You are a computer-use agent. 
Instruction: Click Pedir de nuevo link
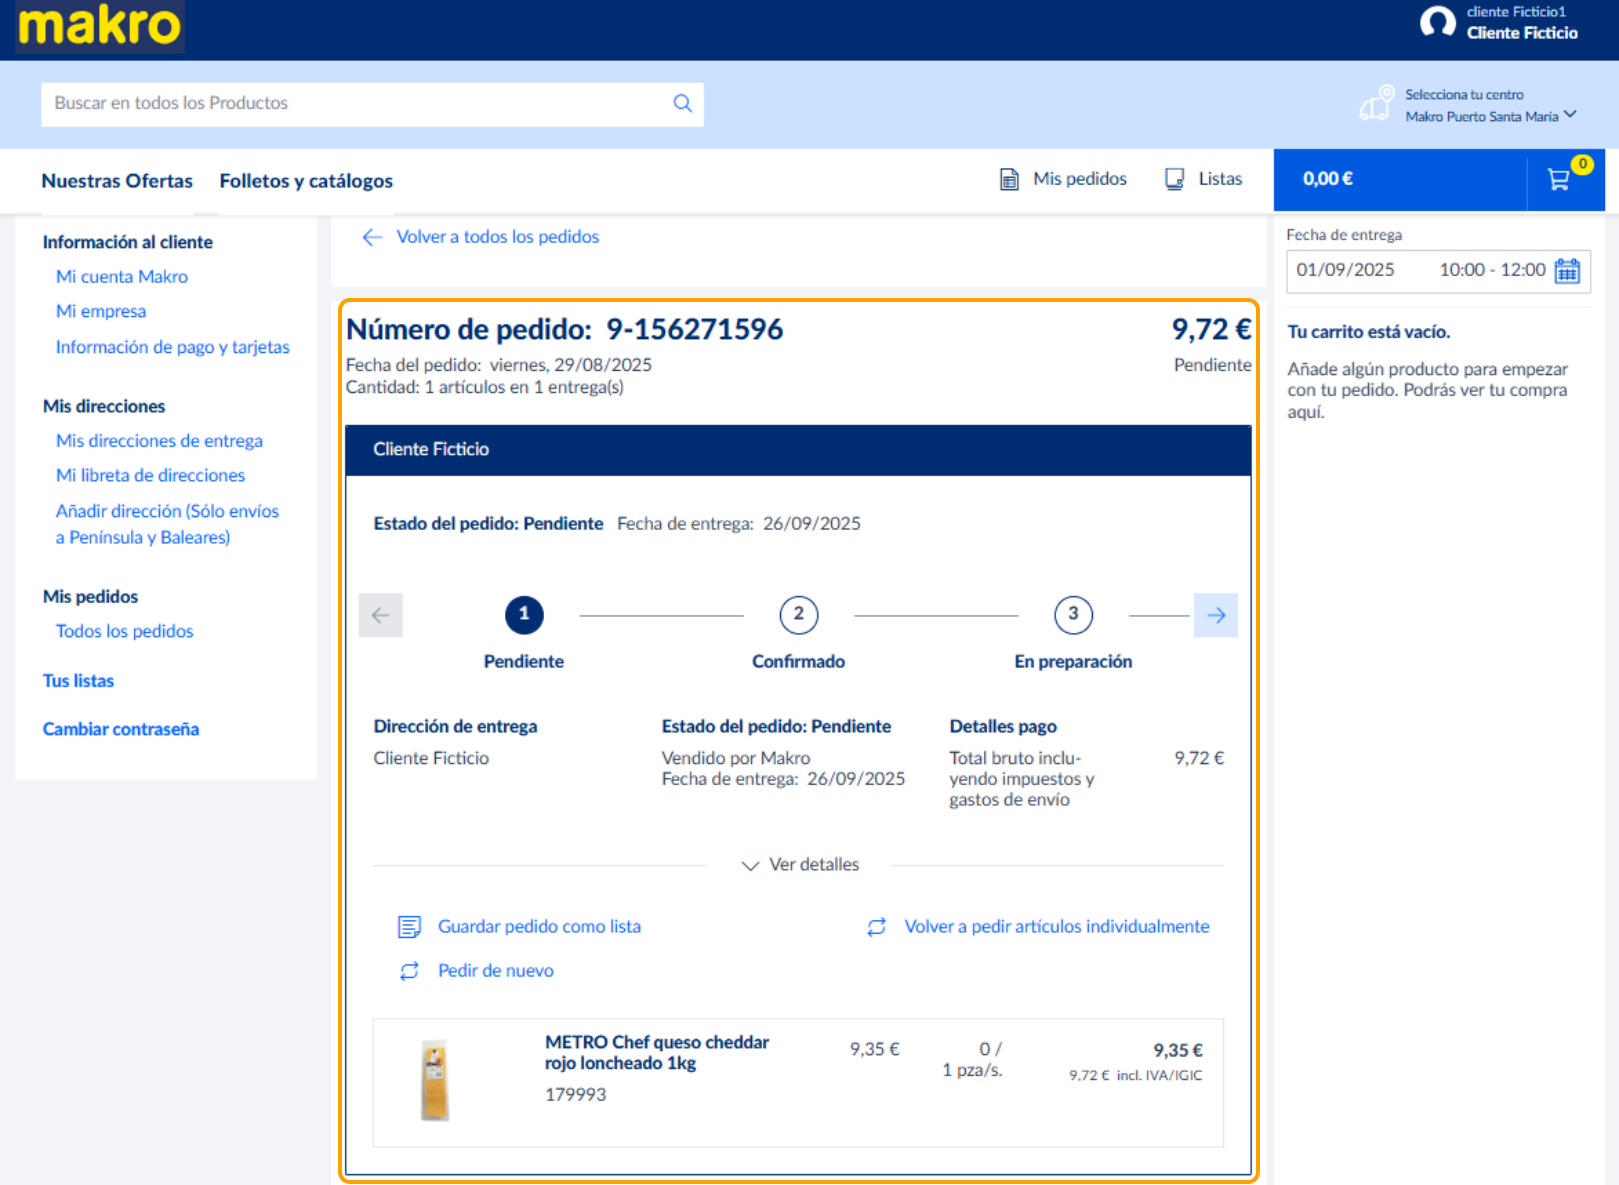(x=496, y=971)
